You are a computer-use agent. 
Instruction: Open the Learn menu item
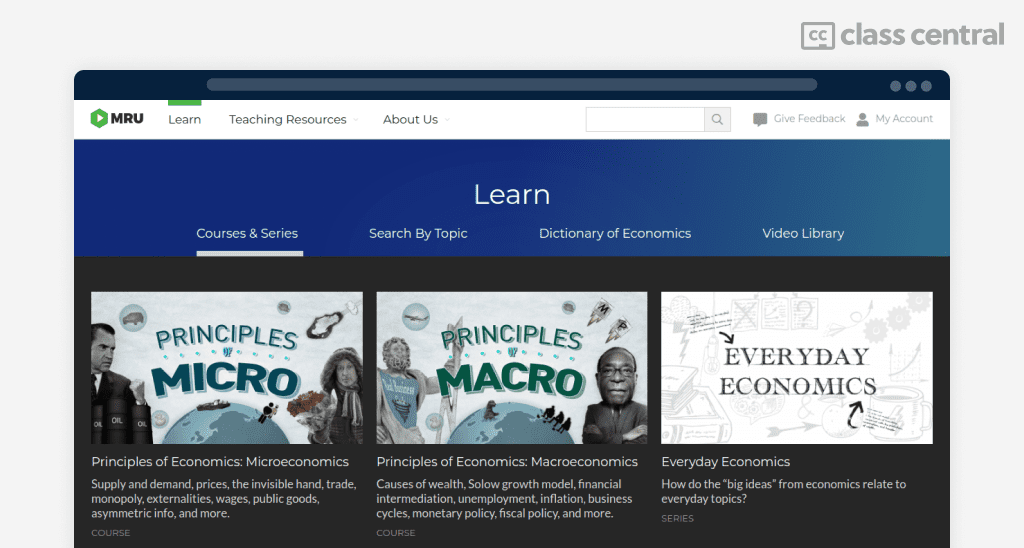tap(184, 120)
